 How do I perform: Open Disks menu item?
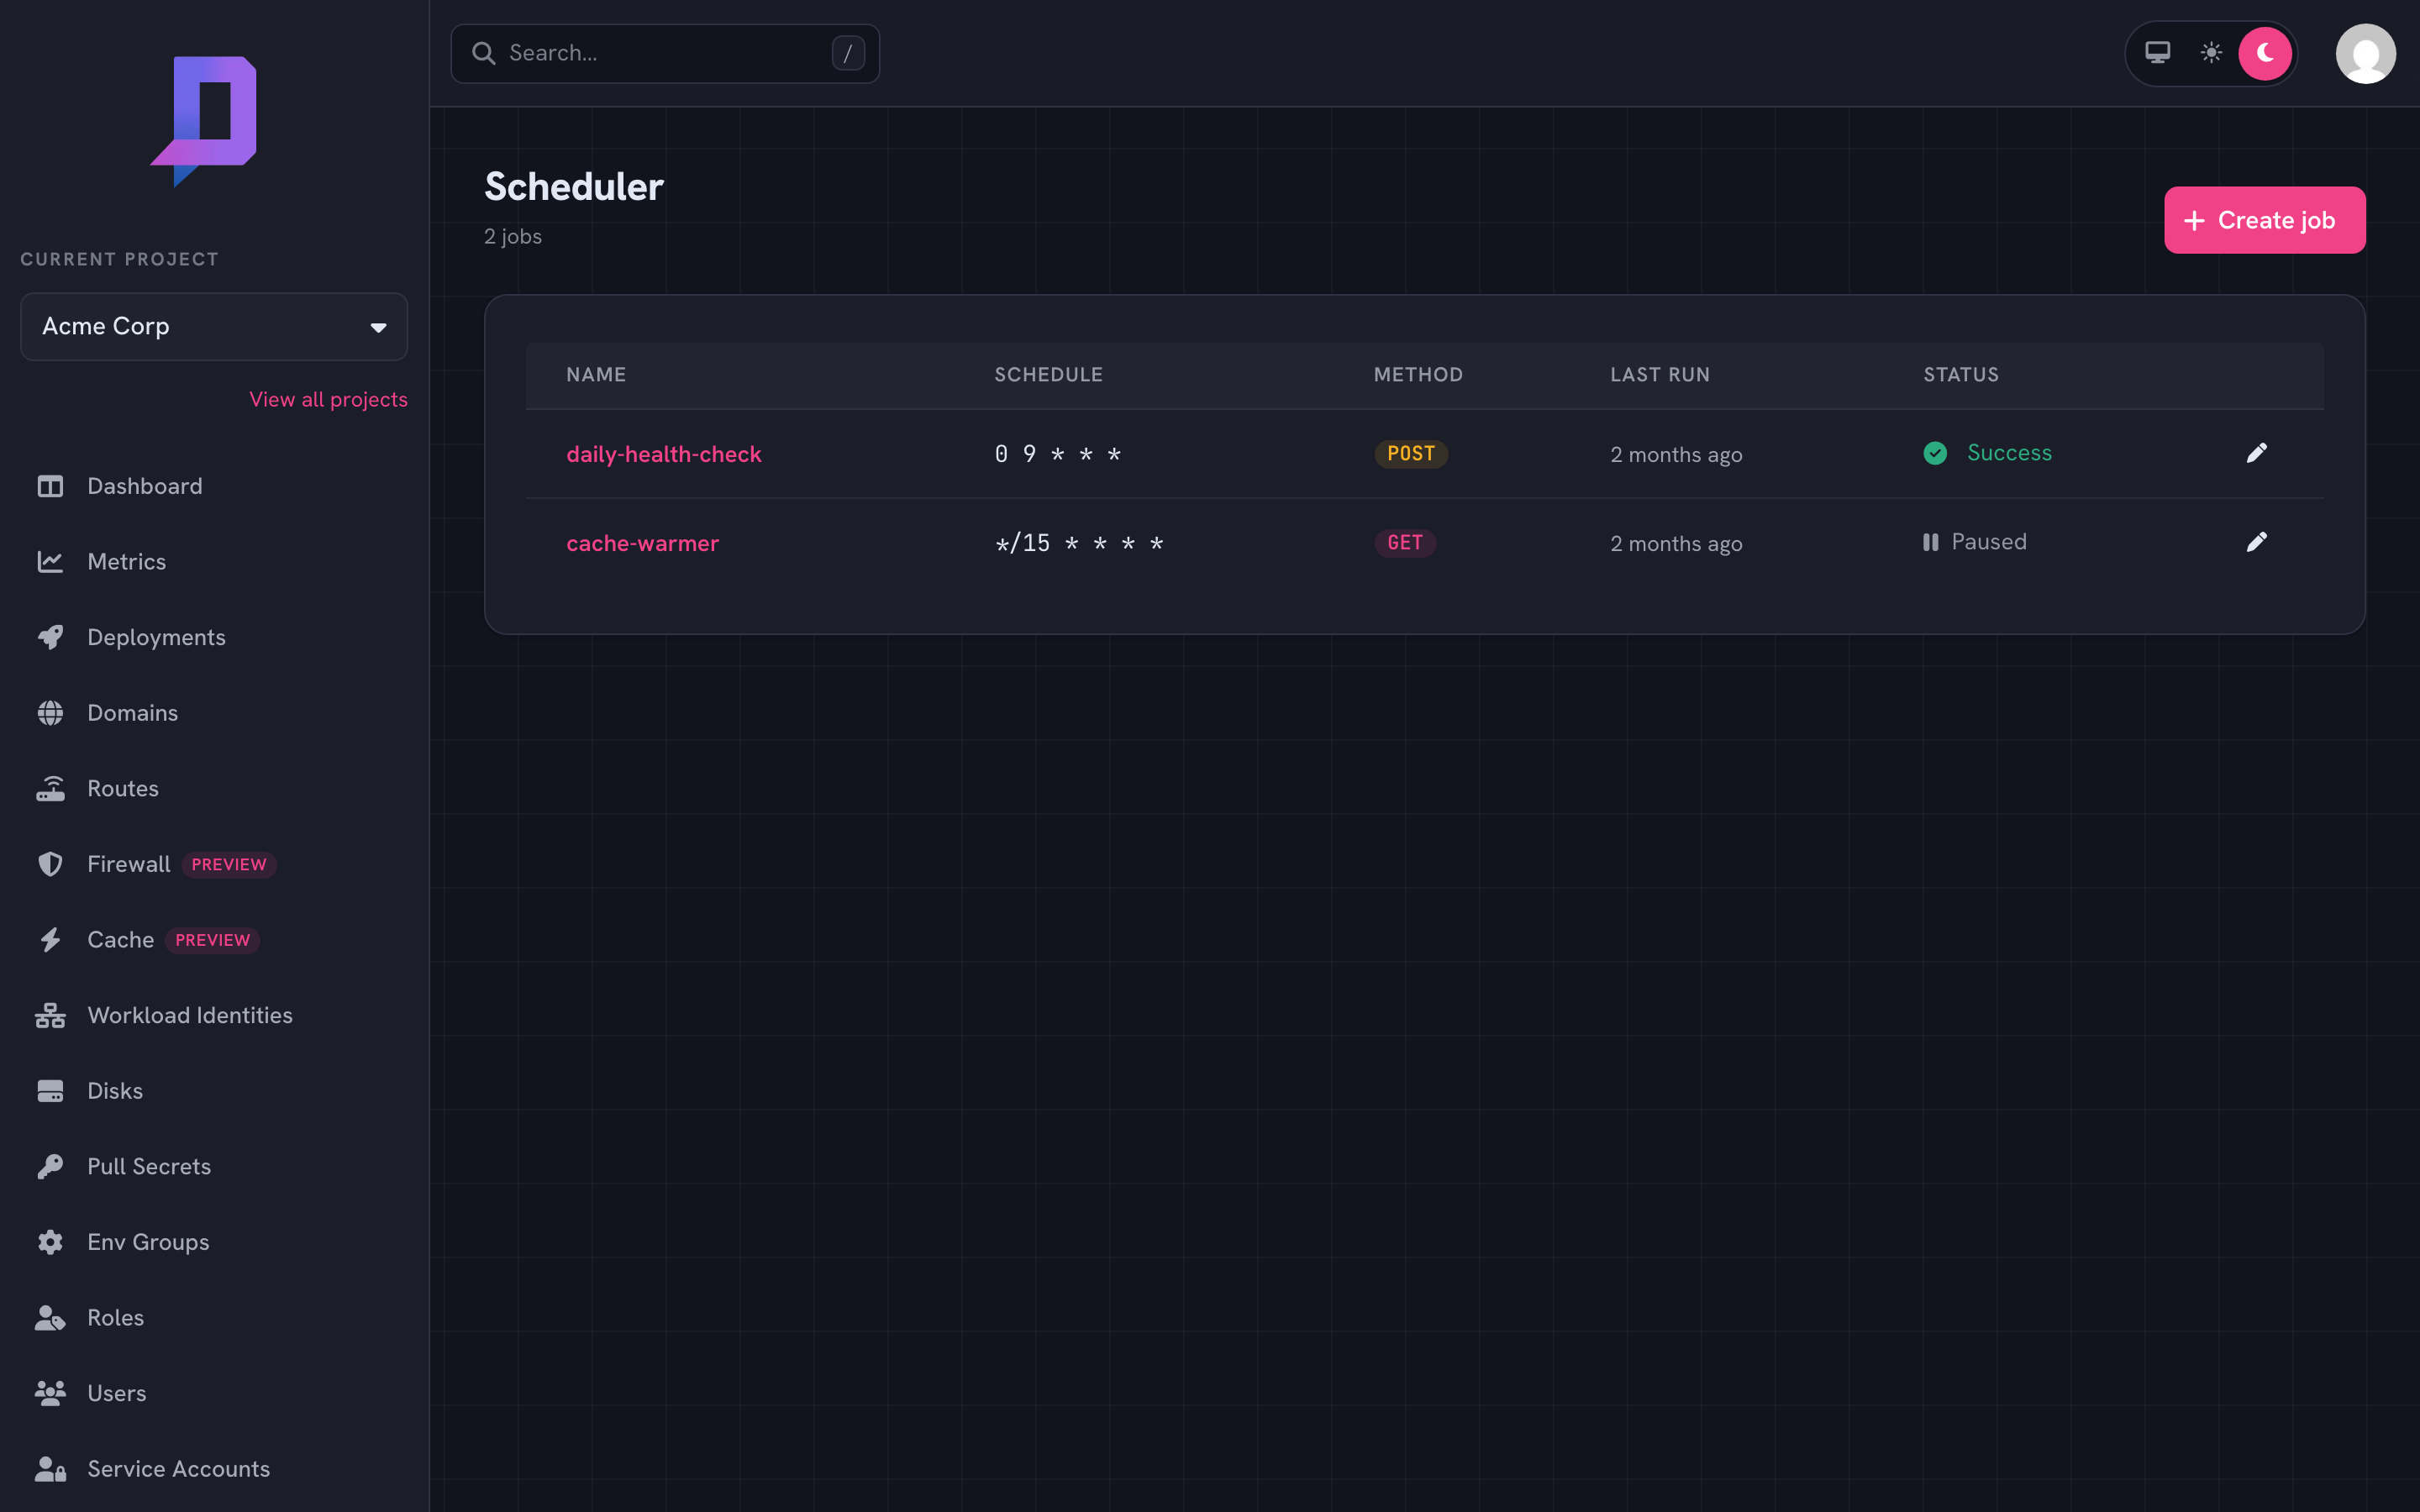coord(115,1091)
